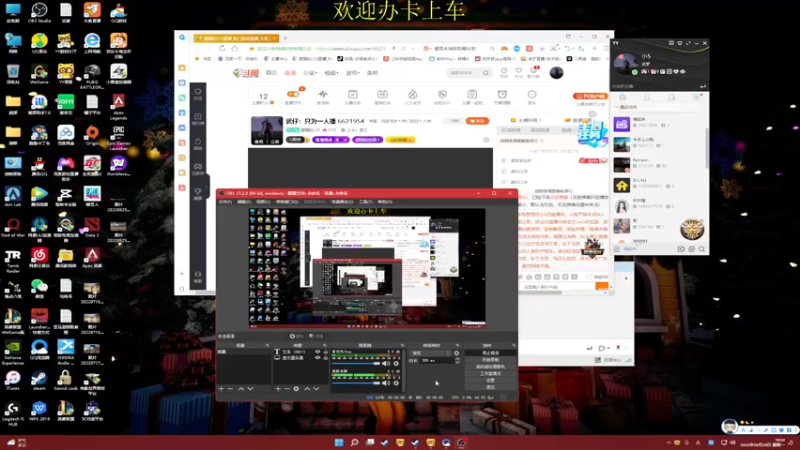Open OBS Studio desktop shortcut
800x450 pixels.
pyautogui.click(x=39, y=13)
